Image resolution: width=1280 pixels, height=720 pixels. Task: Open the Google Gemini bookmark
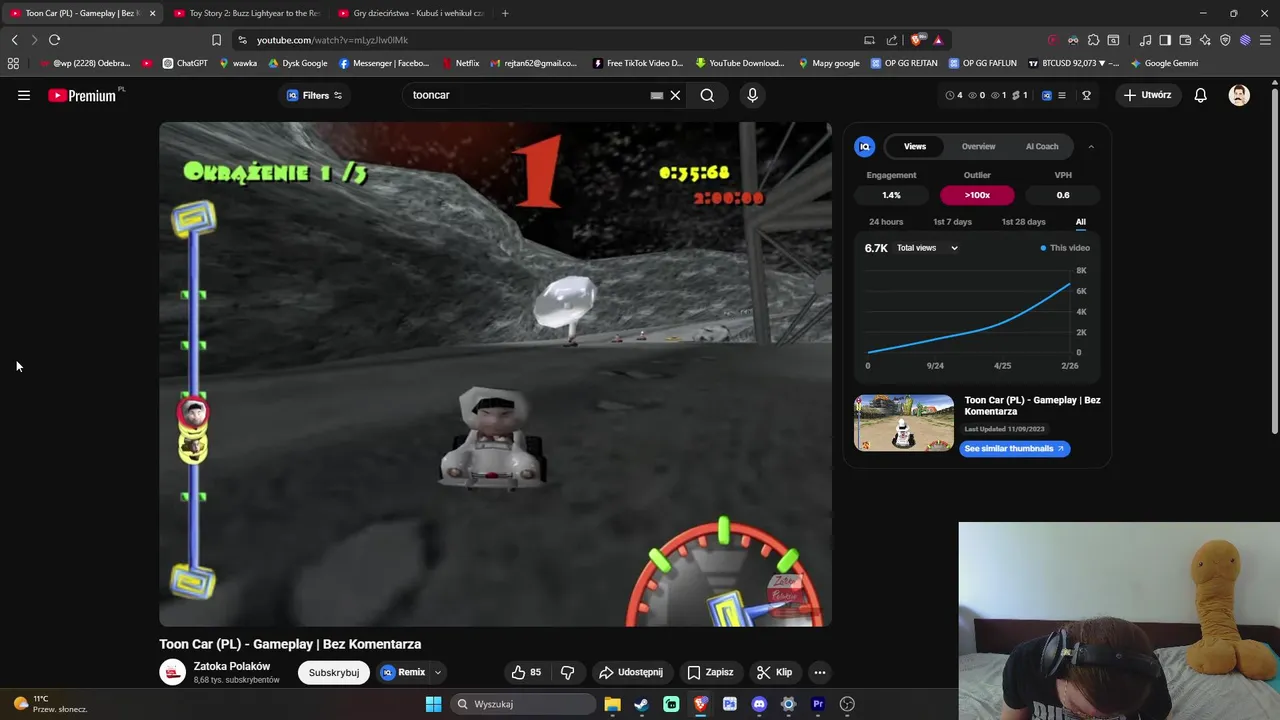tap(1164, 63)
